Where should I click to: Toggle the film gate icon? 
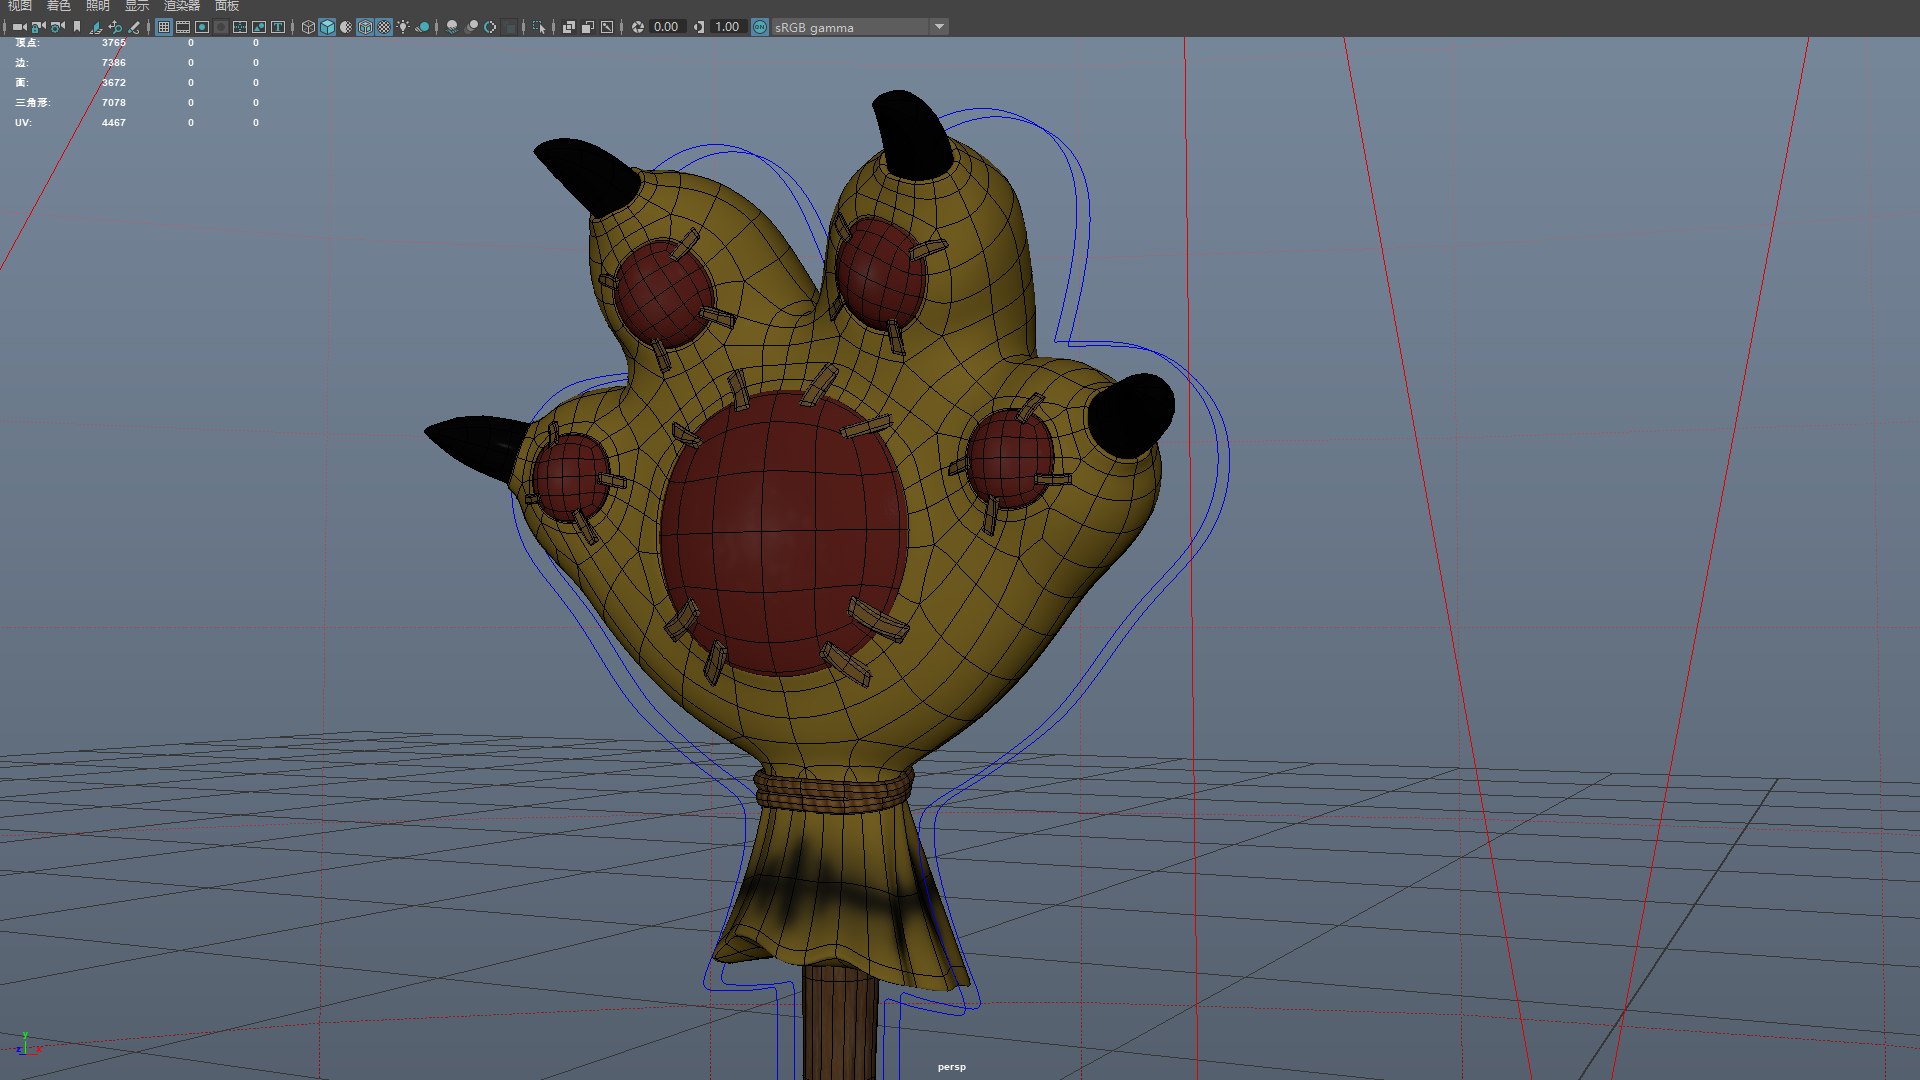183,27
